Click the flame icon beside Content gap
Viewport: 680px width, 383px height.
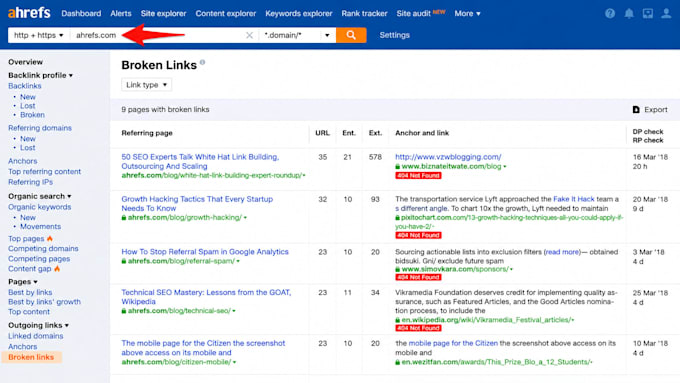(x=57, y=268)
